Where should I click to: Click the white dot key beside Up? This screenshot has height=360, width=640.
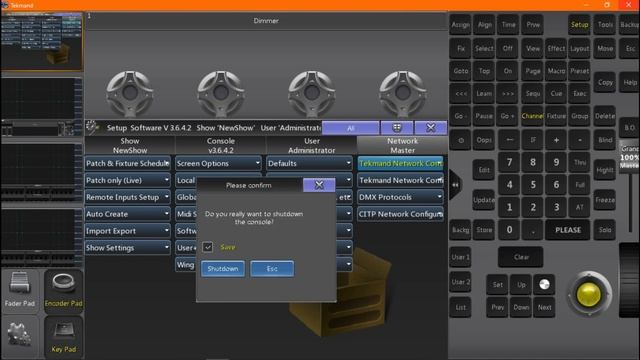(x=544, y=284)
